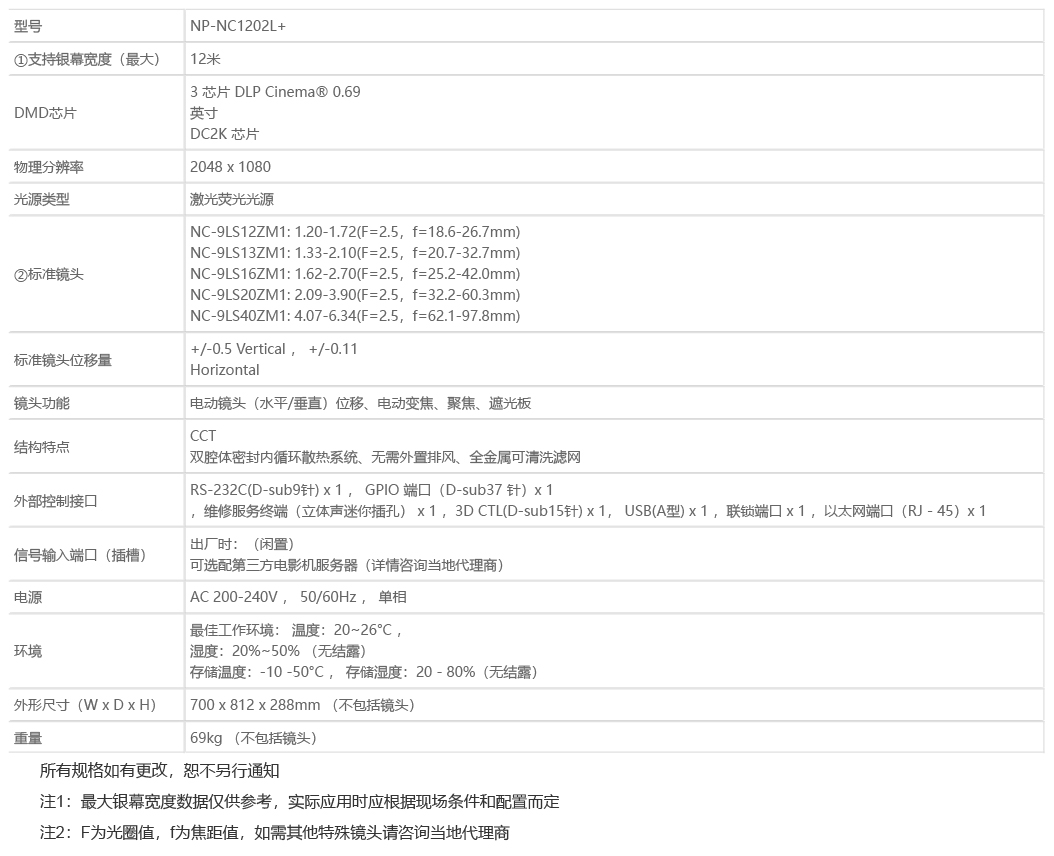Click the NC-9LS40ZM1 lens specification line
The width and height of the screenshot is (1054, 856).
click(x=355, y=316)
